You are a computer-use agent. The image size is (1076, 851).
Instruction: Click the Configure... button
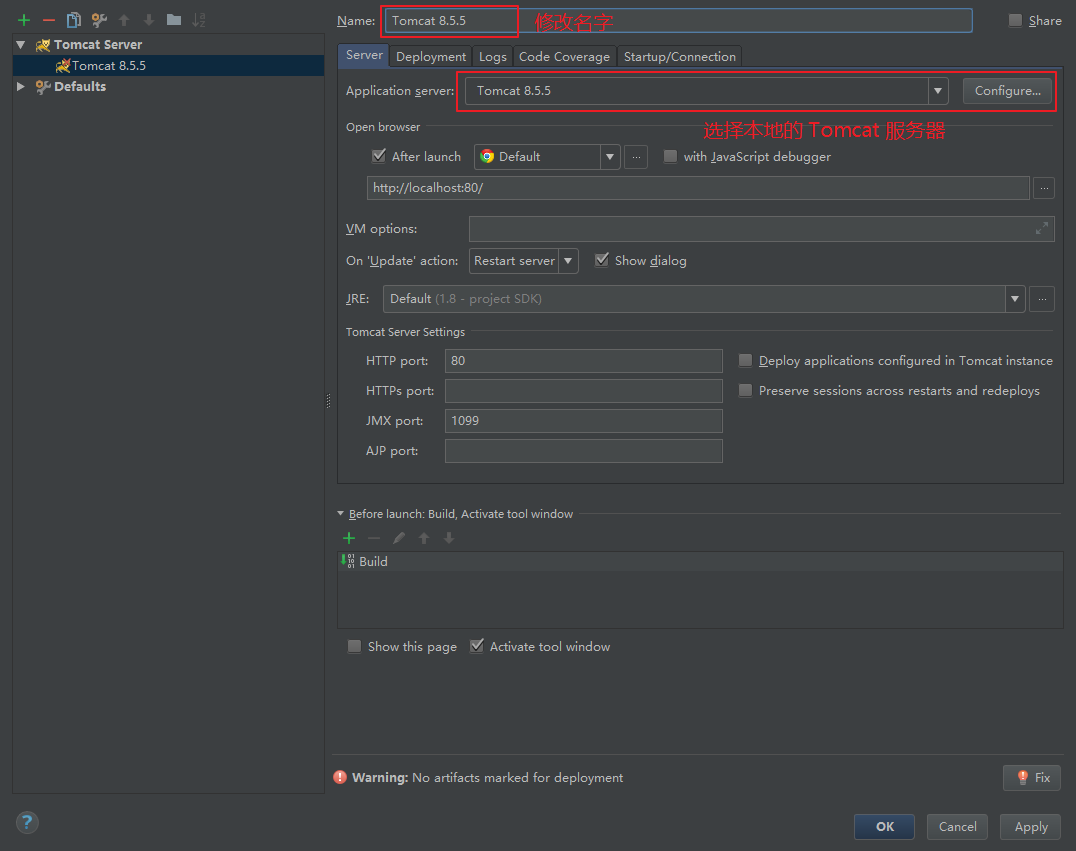(1007, 91)
